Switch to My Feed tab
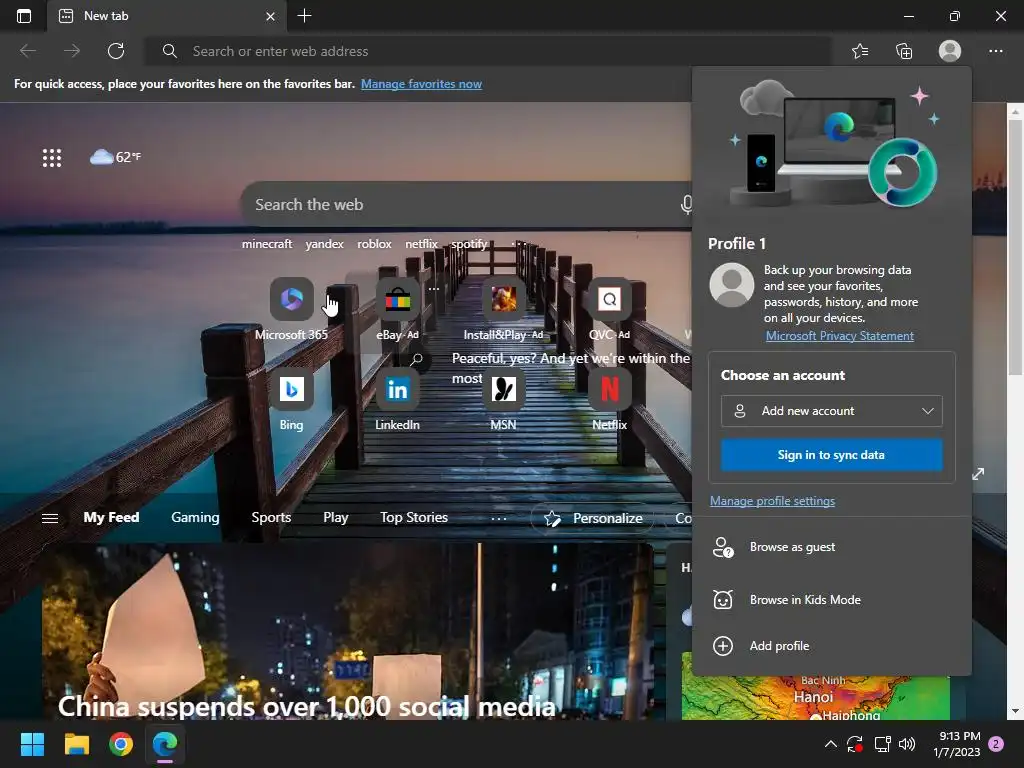The height and width of the screenshot is (768, 1024). click(x=111, y=517)
